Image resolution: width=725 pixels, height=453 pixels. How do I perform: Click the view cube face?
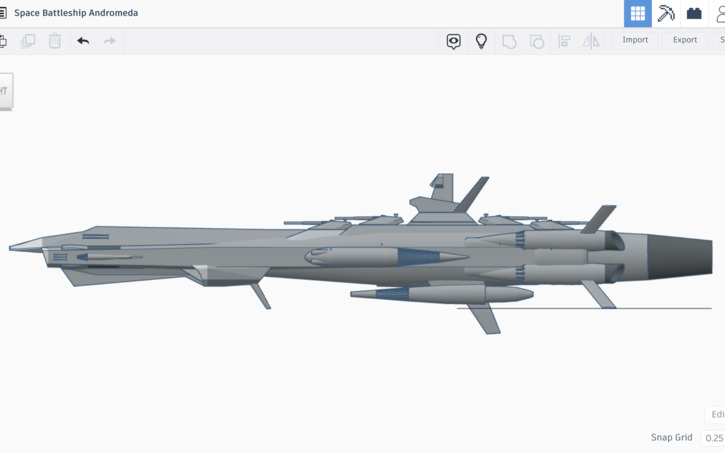6,91
